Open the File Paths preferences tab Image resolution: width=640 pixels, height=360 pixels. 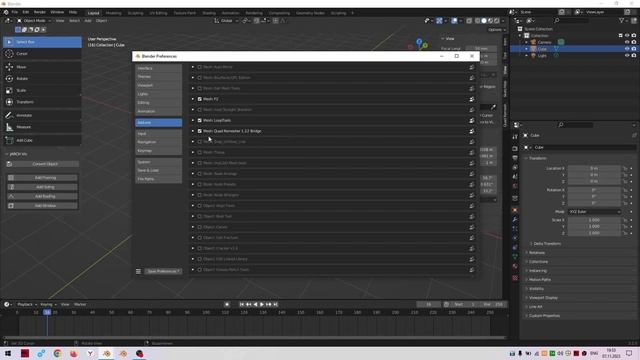coord(159,179)
